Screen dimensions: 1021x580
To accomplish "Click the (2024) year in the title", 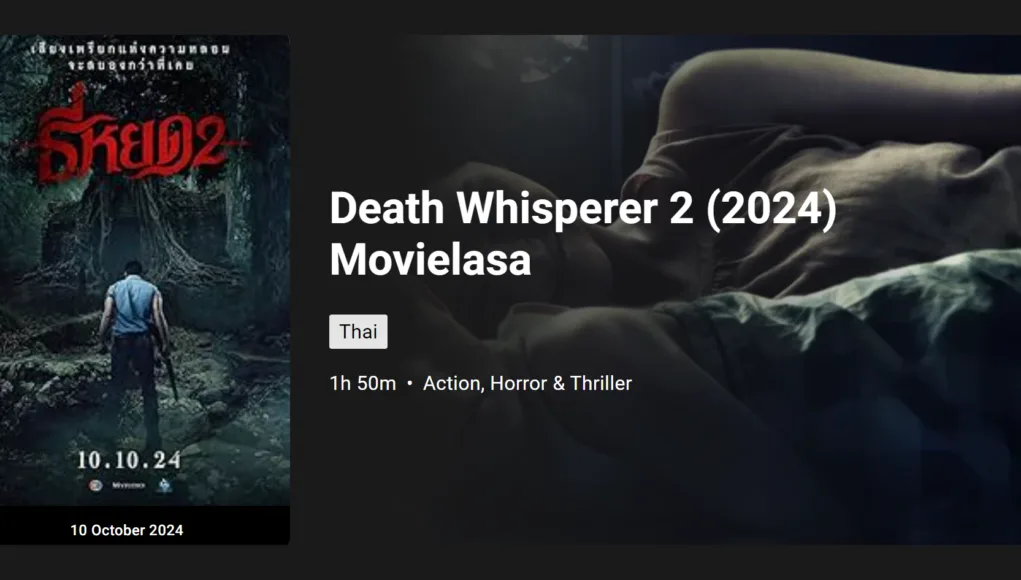I will click(x=772, y=209).
